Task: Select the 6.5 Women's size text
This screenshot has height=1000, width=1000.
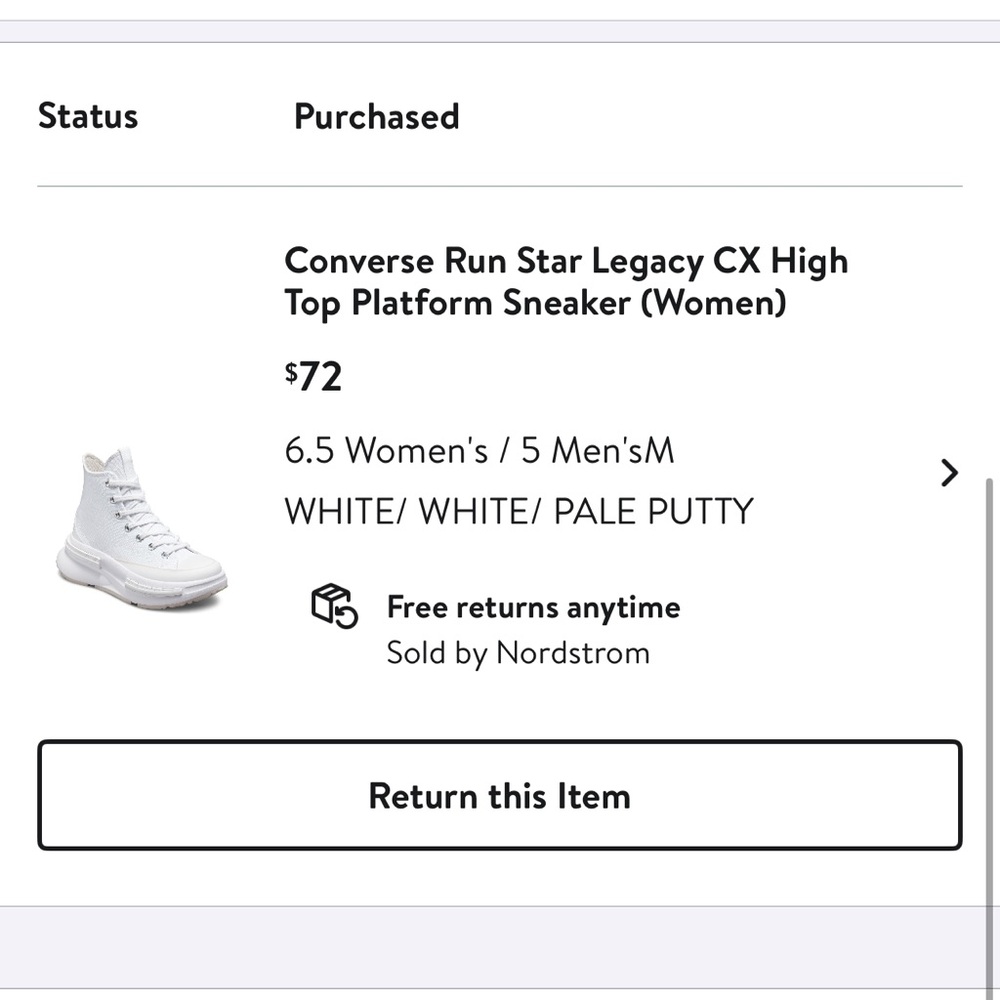Action: 386,451
